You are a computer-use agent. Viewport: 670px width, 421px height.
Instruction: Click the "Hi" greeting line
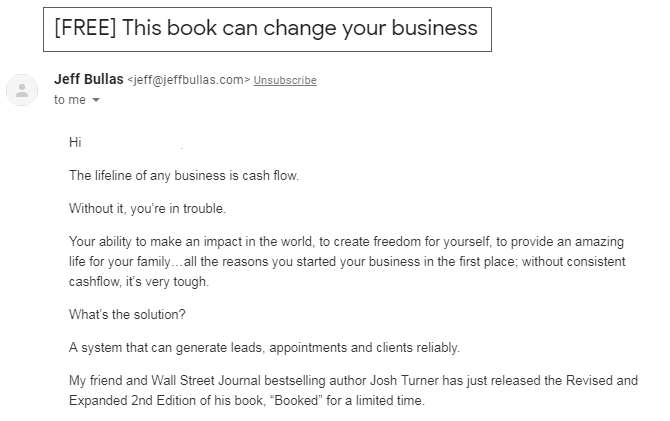click(75, 142)
